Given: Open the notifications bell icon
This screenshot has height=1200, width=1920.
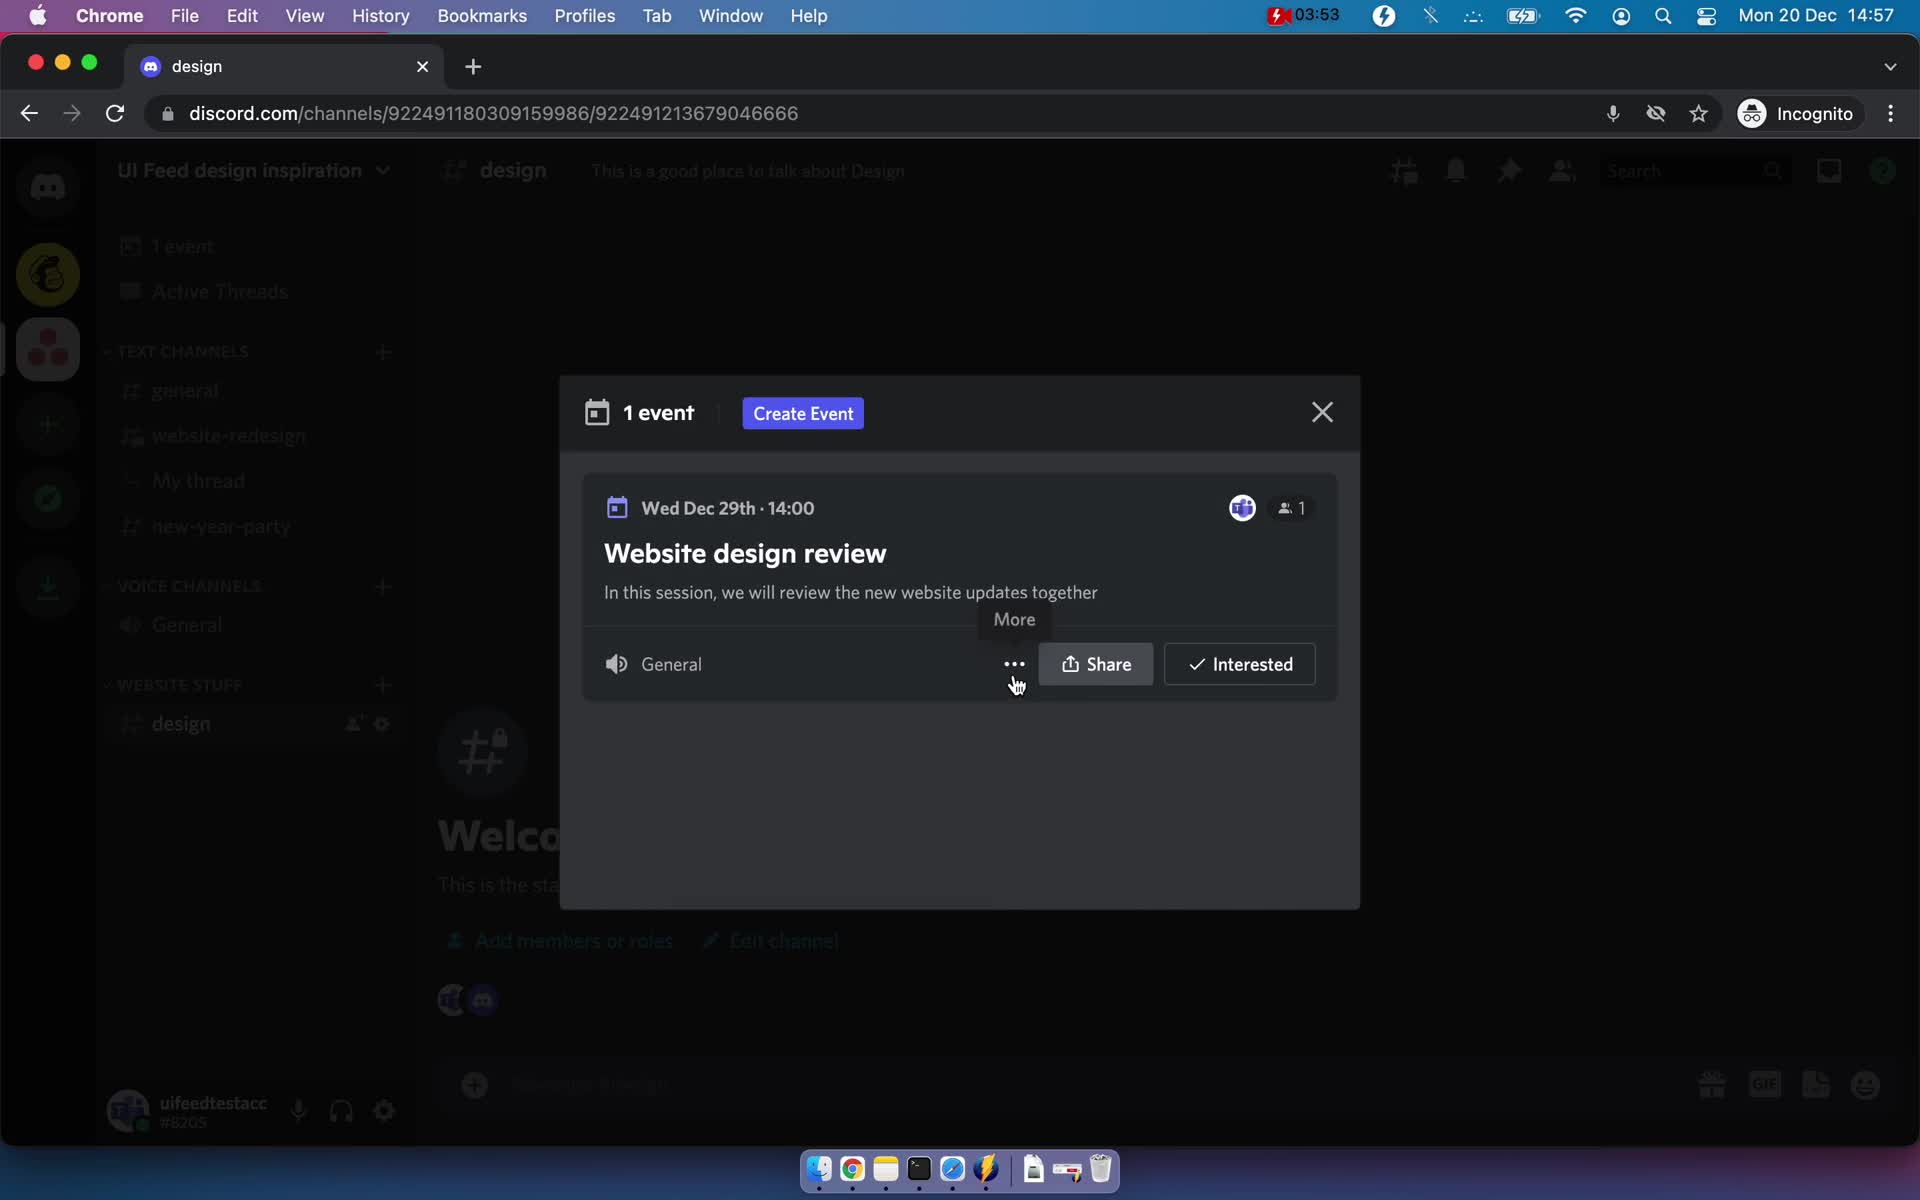Looking at the screenshot, I should click(x=1456, y=169).
